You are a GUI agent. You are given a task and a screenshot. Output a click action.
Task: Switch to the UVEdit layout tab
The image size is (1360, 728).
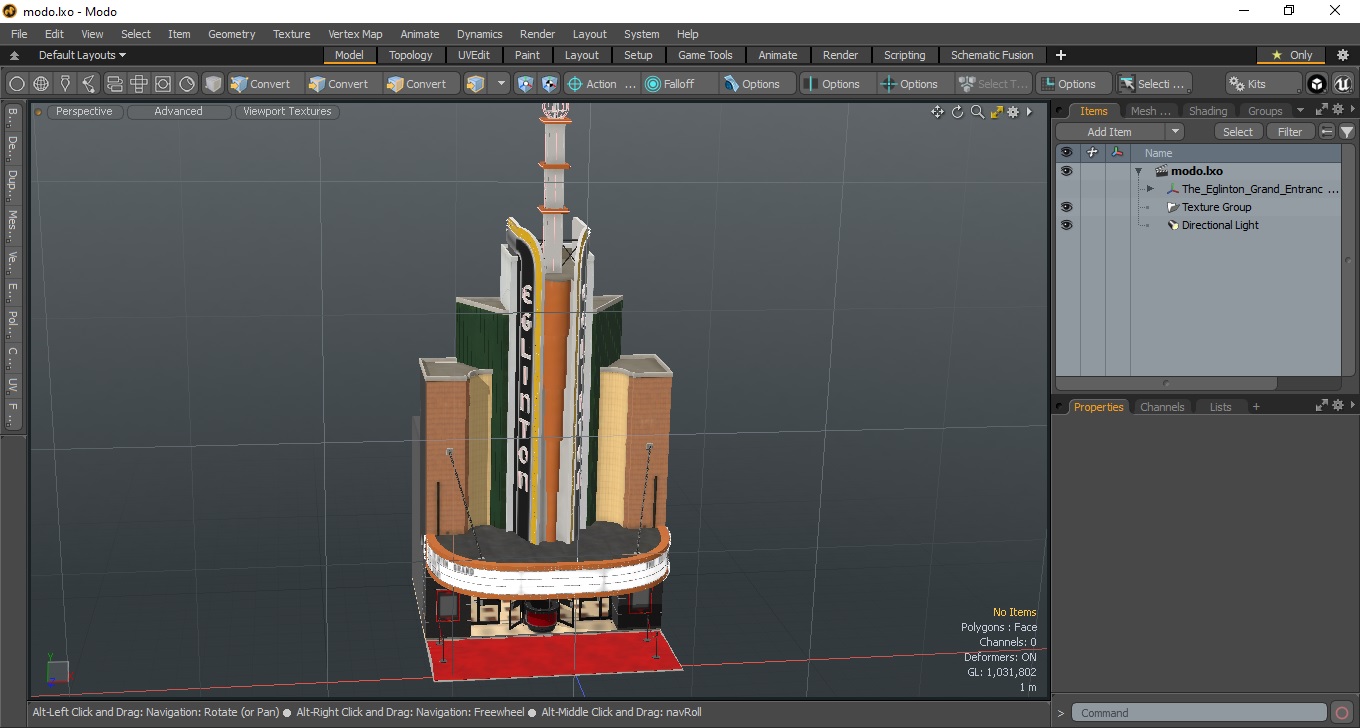pyautogui.click(x=473, y=55)
